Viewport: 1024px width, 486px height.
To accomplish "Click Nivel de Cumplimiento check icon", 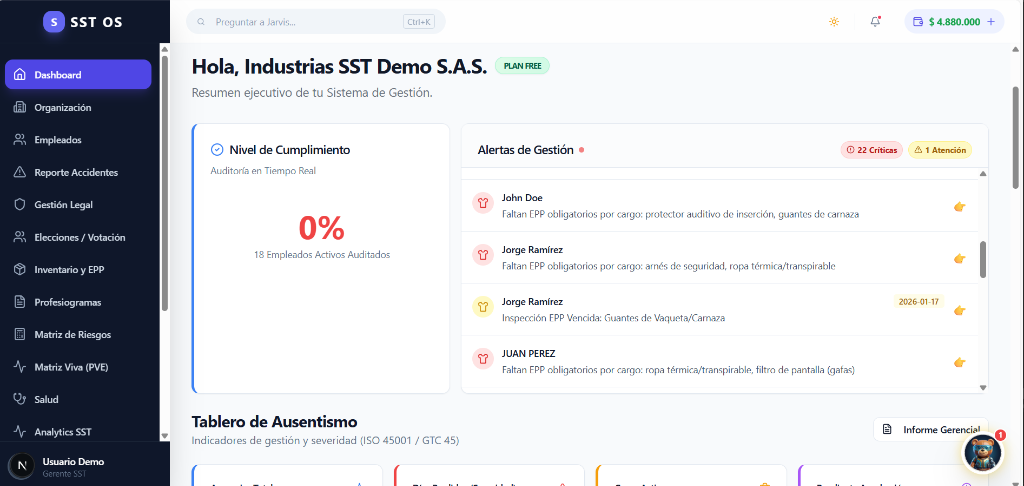I will pyautogui.click(x=217, y=150).
